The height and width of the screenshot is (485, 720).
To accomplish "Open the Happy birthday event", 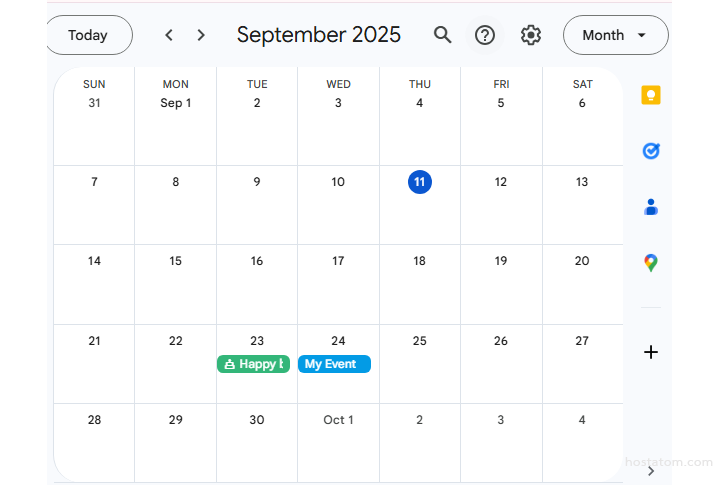I will pos(253,364).
